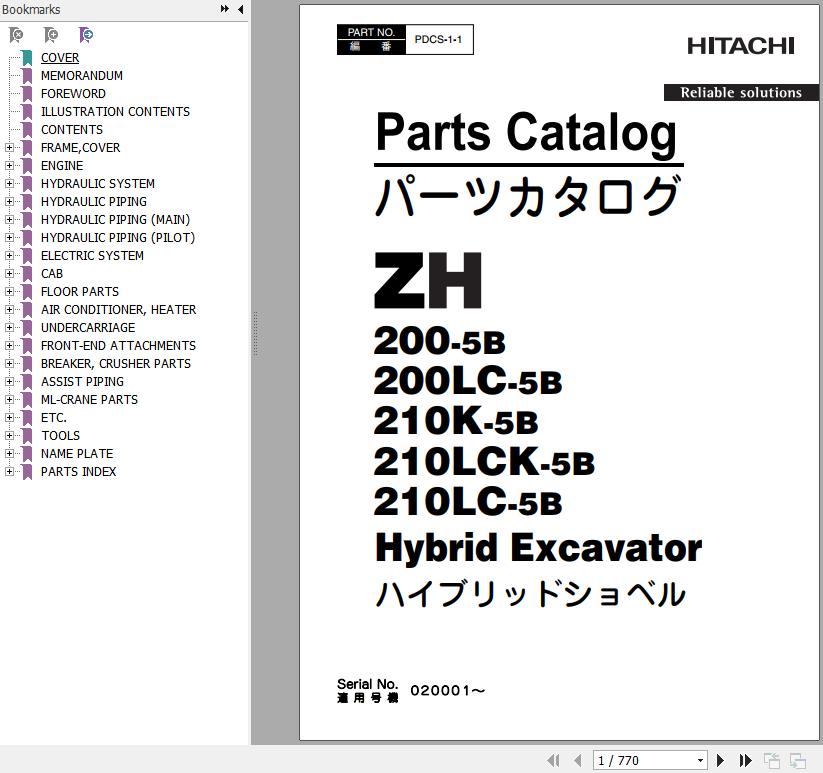
Task: Expand the FRONT-END ATTACHMENTS bookmark
Action: [x=9, y=345]
